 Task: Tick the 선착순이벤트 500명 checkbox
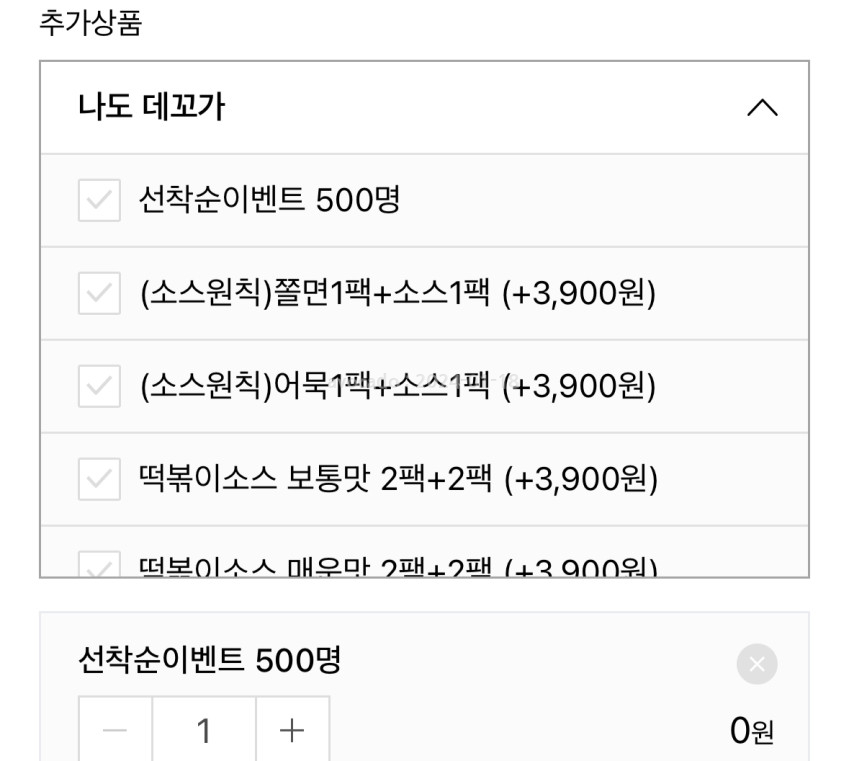pos(99,201)
